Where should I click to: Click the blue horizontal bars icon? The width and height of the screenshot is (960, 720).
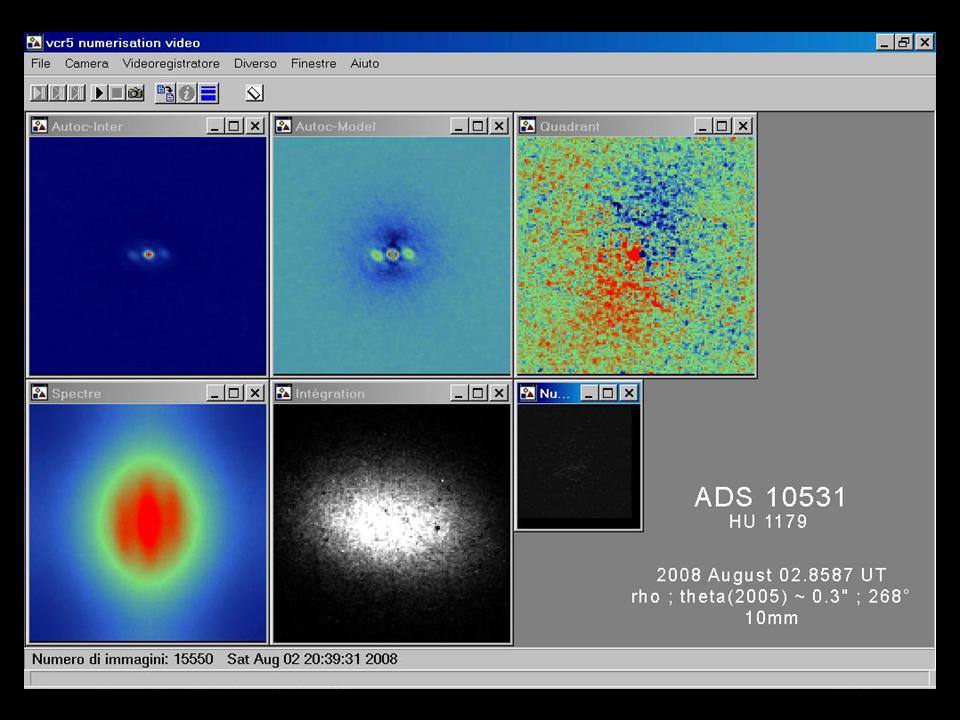[x=208, y=93]
